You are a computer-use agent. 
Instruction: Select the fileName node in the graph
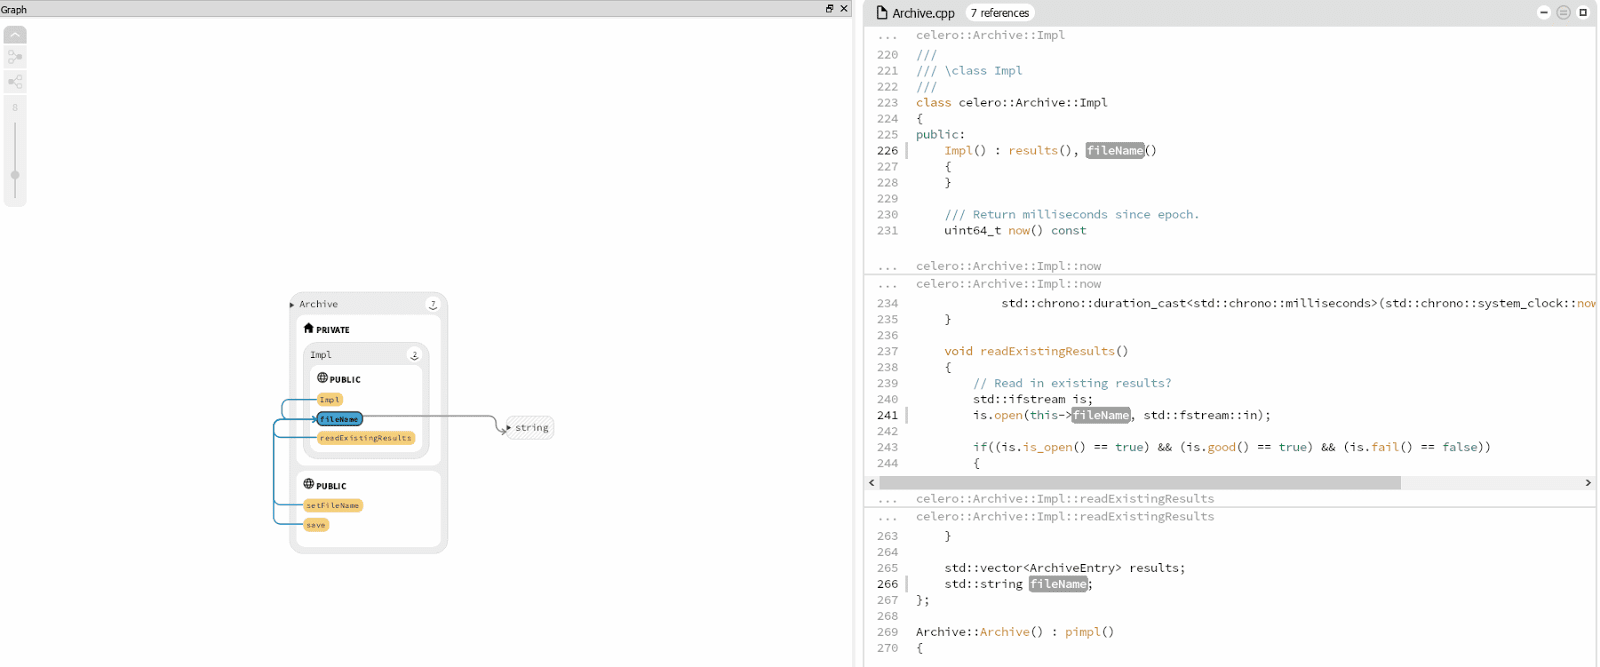[x=339, y=419]
